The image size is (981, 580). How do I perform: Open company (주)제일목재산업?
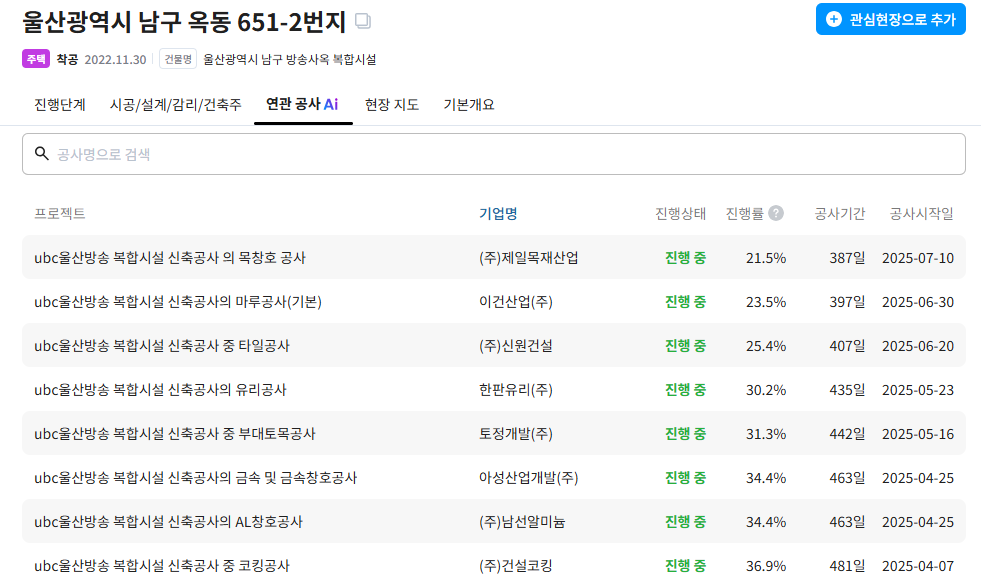point(528,258)
